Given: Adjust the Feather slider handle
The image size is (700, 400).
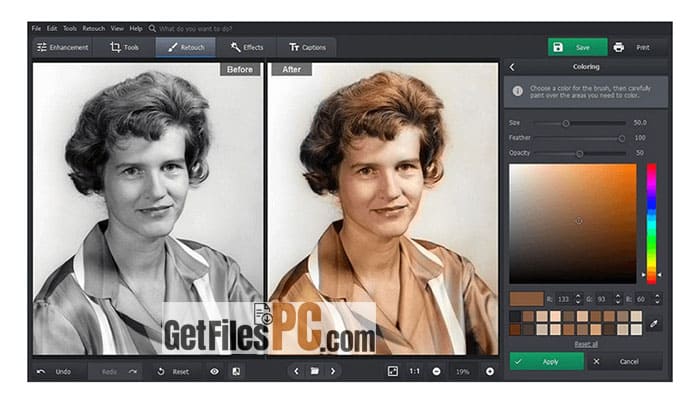Looking at the screenshot, I should (621, 138).
